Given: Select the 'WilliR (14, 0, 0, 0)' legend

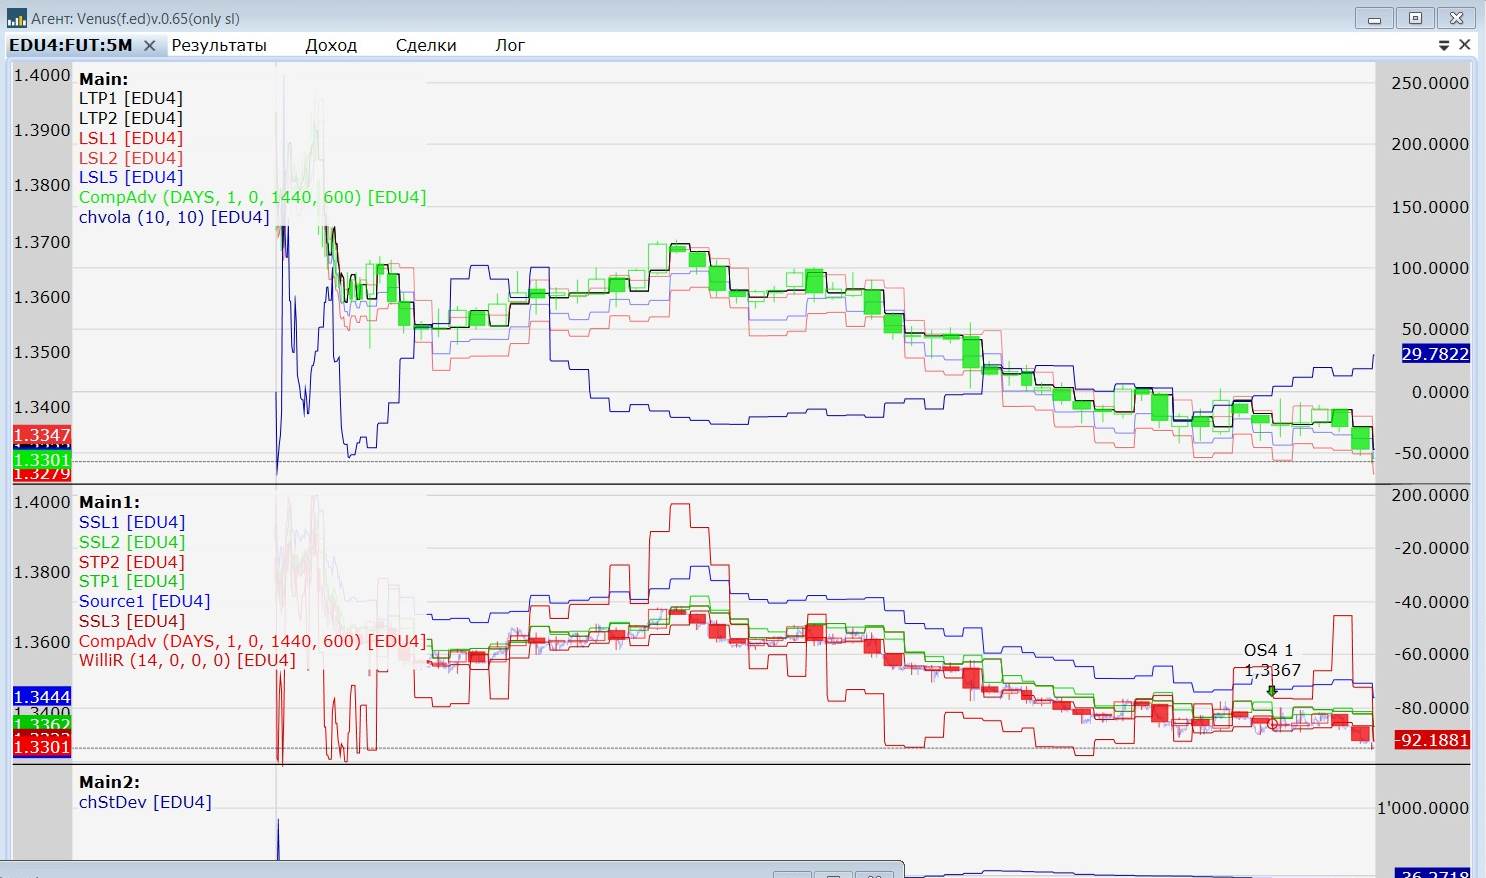Looking at the screenshot, I should pos(187,660).
